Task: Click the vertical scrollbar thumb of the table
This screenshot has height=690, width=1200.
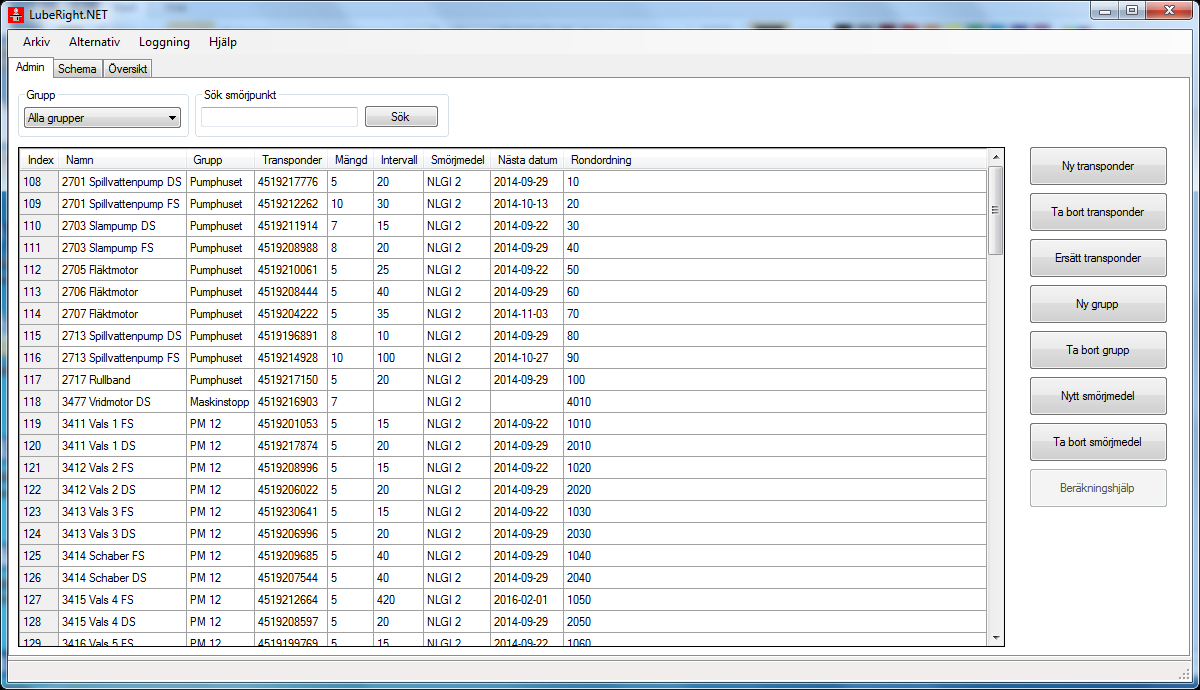Action: coord(995,210)
